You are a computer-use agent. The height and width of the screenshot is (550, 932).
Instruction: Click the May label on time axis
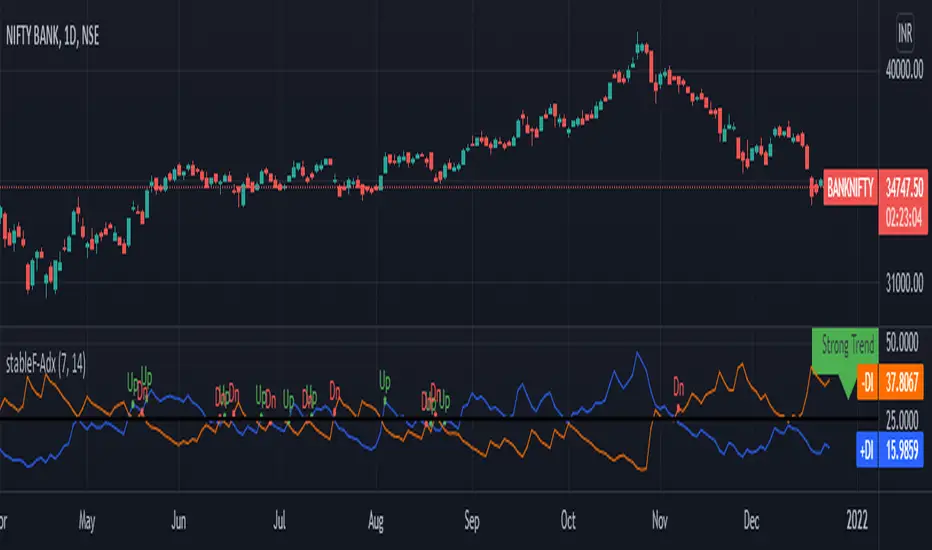(87, 521)
